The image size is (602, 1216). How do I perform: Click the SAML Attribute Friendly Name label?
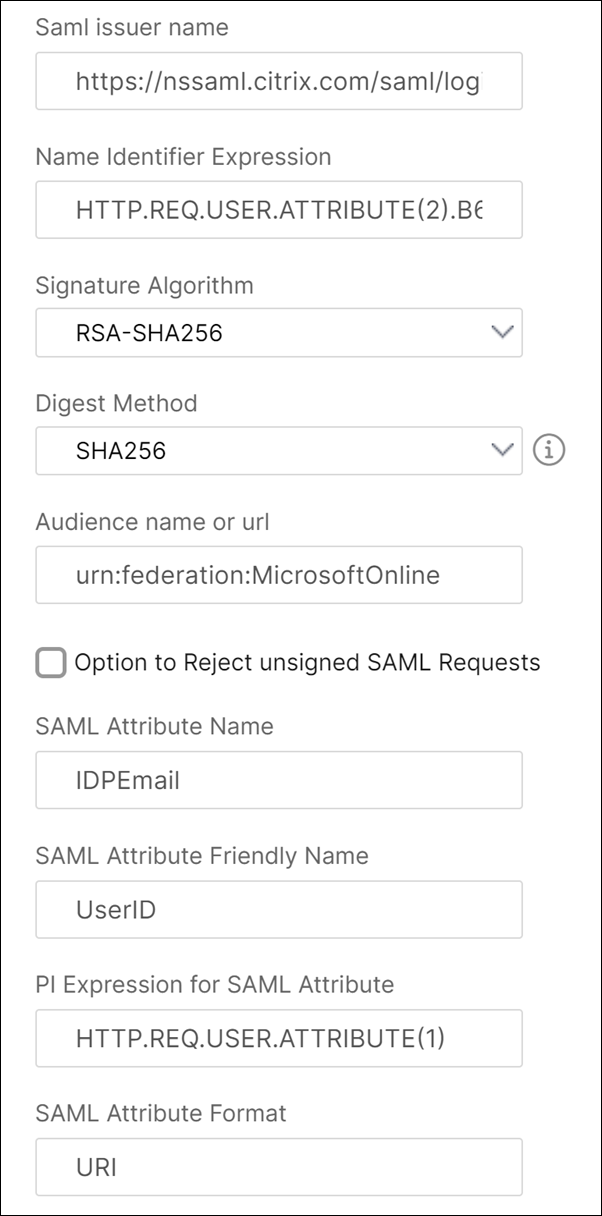click(202, 855)
